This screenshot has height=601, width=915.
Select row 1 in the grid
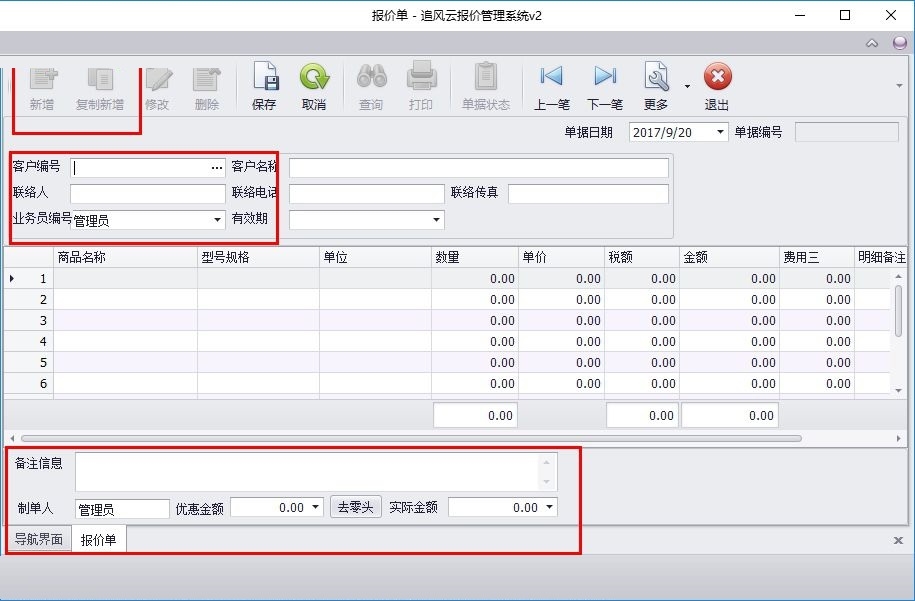coord(29,278)
